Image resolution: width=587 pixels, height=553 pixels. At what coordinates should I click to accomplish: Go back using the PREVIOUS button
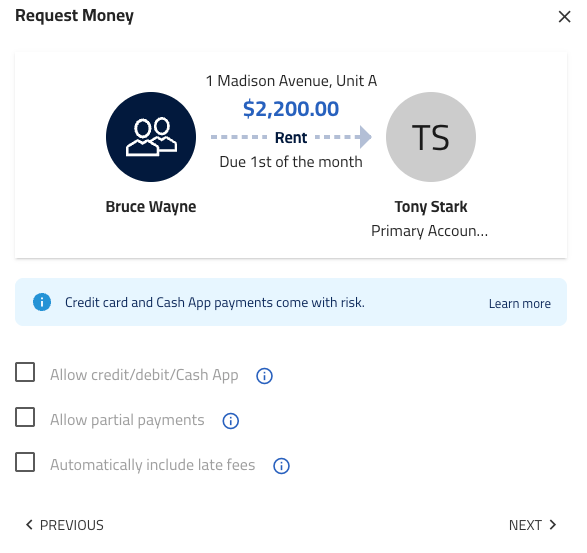(x=64, y=525)
